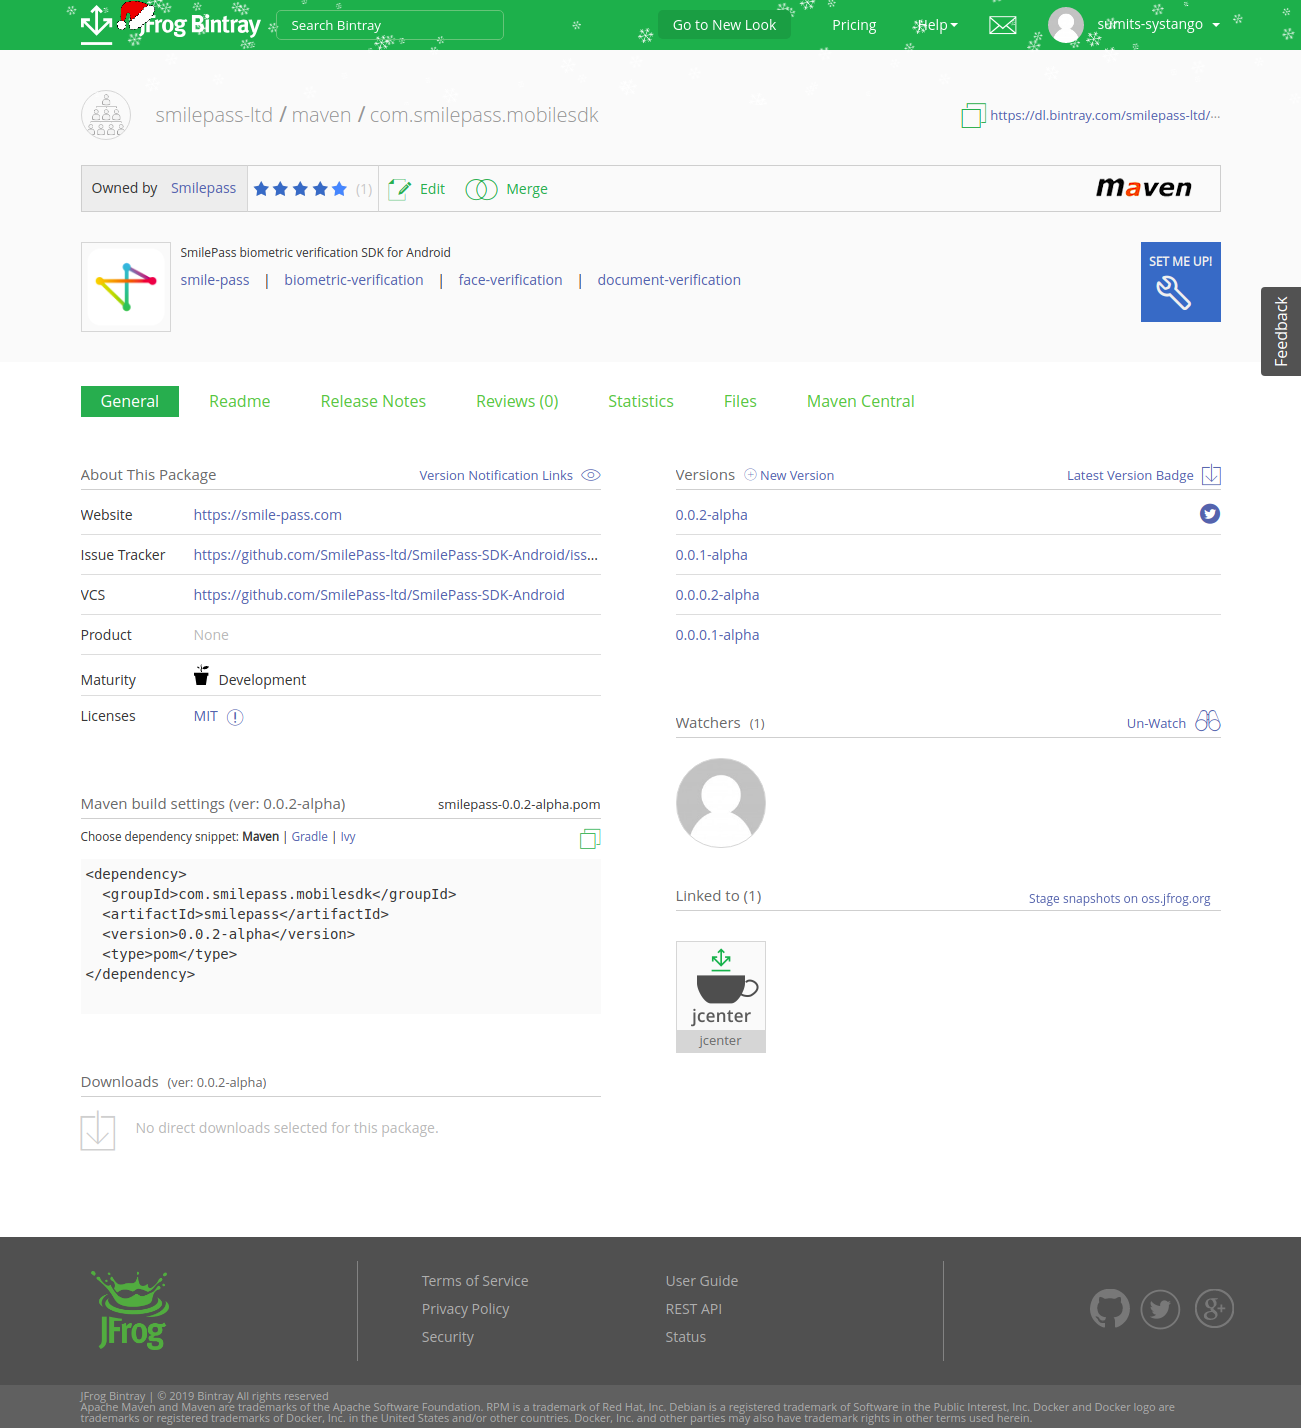The height and width of the screenshot is (1428, 1301).
Task: Click the Go to New Look button
Action: coord(724,25)
